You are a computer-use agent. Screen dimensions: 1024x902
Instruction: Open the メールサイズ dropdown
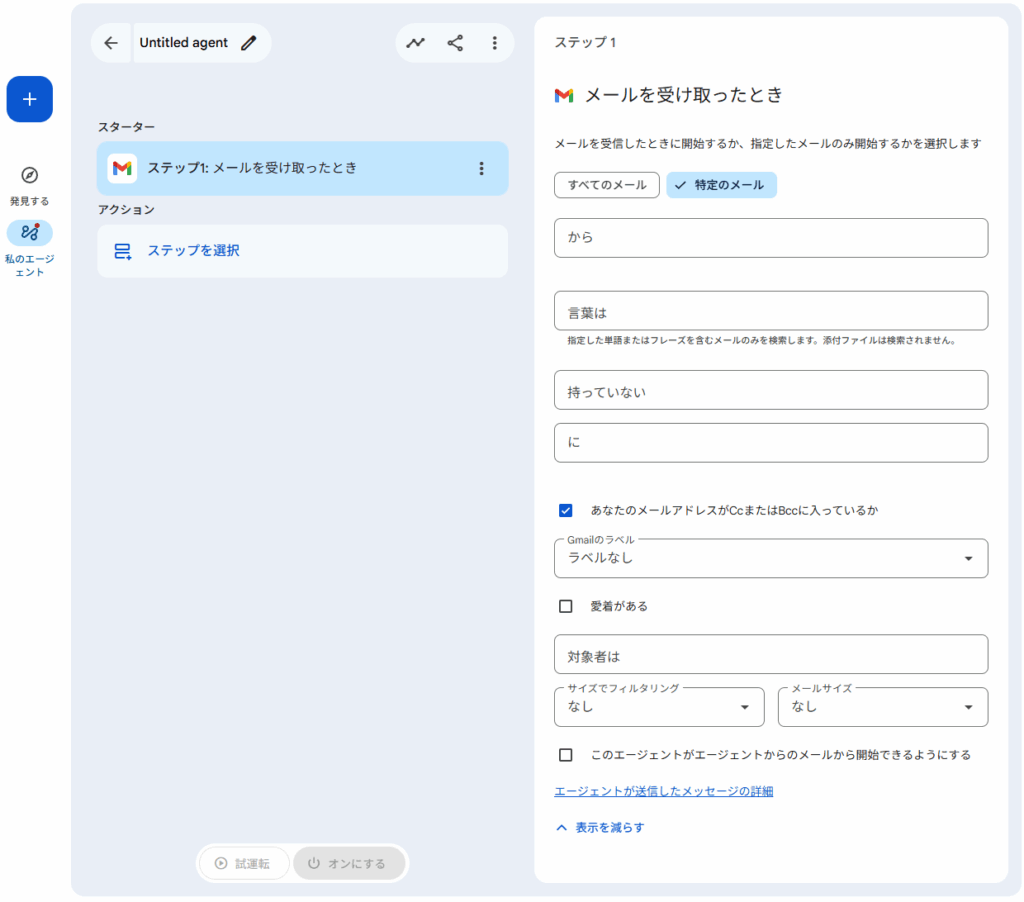pyautogui.click(x=882, y=707)
